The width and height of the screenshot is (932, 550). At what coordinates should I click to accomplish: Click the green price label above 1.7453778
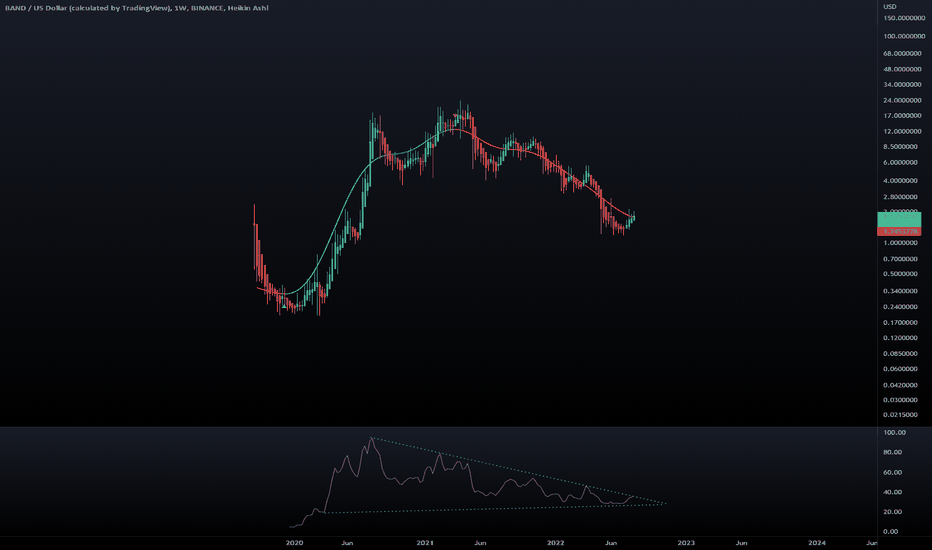tap(899, 219)
